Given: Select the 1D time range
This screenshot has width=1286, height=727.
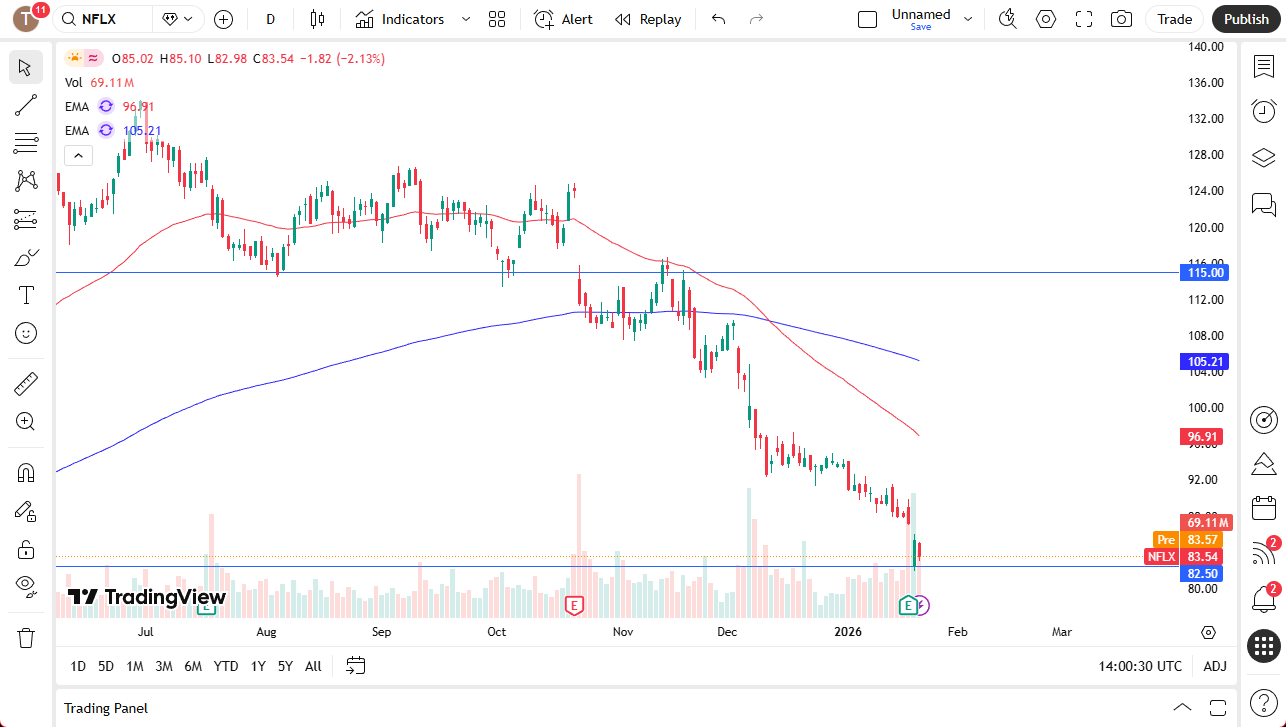Looking at the screenshot, I should coord(78,666).
